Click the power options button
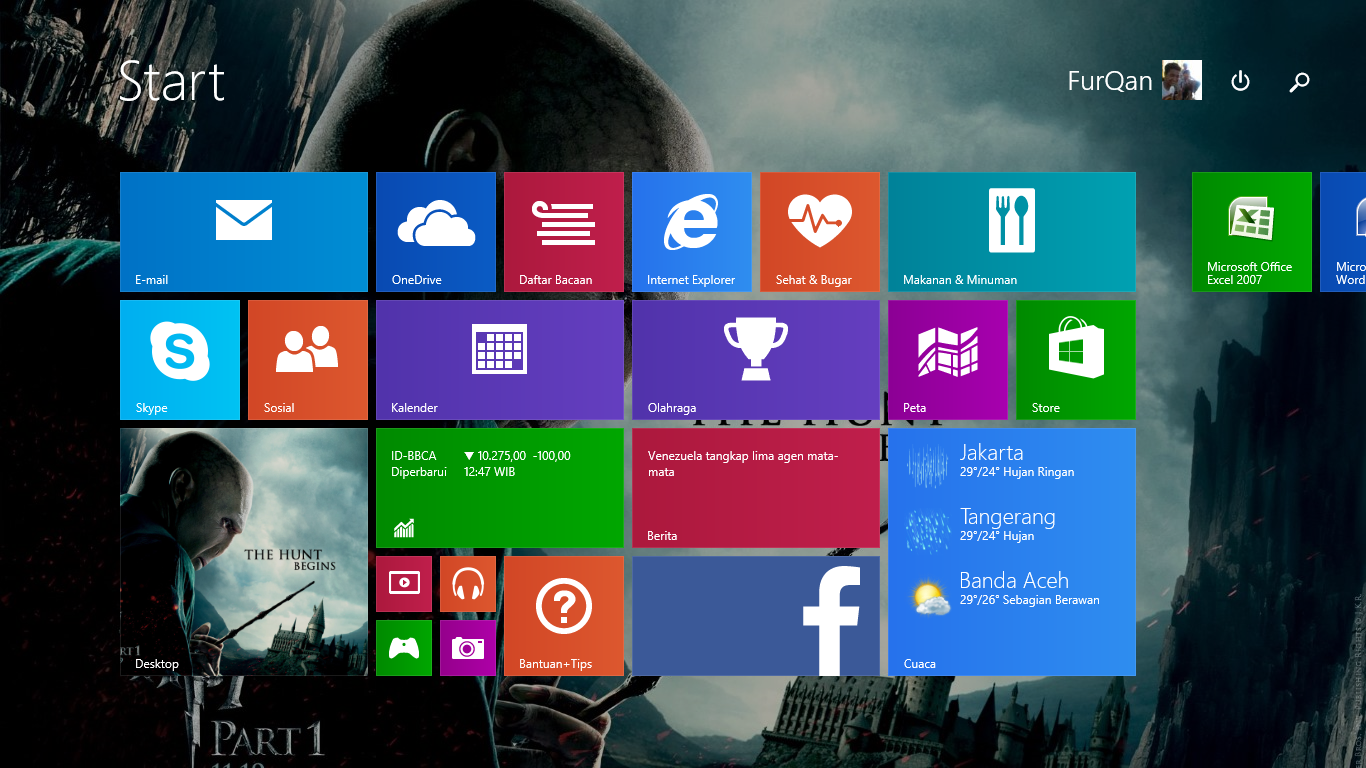The width and height of the screenshot is (1366, 768). pos(1240,81)
